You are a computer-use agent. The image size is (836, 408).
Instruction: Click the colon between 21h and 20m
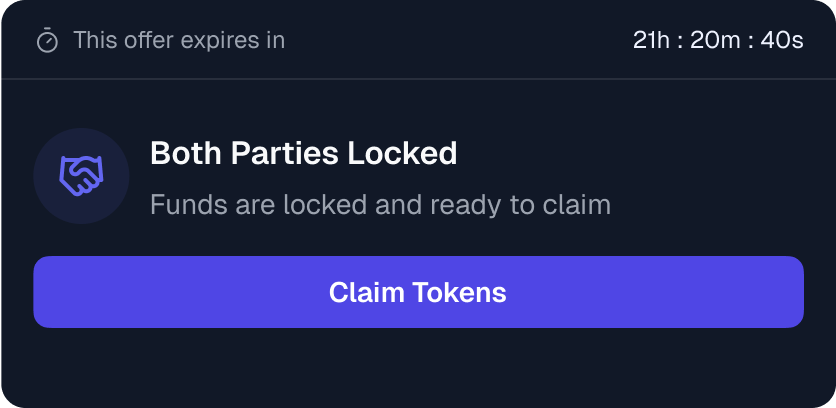(680, 41)
